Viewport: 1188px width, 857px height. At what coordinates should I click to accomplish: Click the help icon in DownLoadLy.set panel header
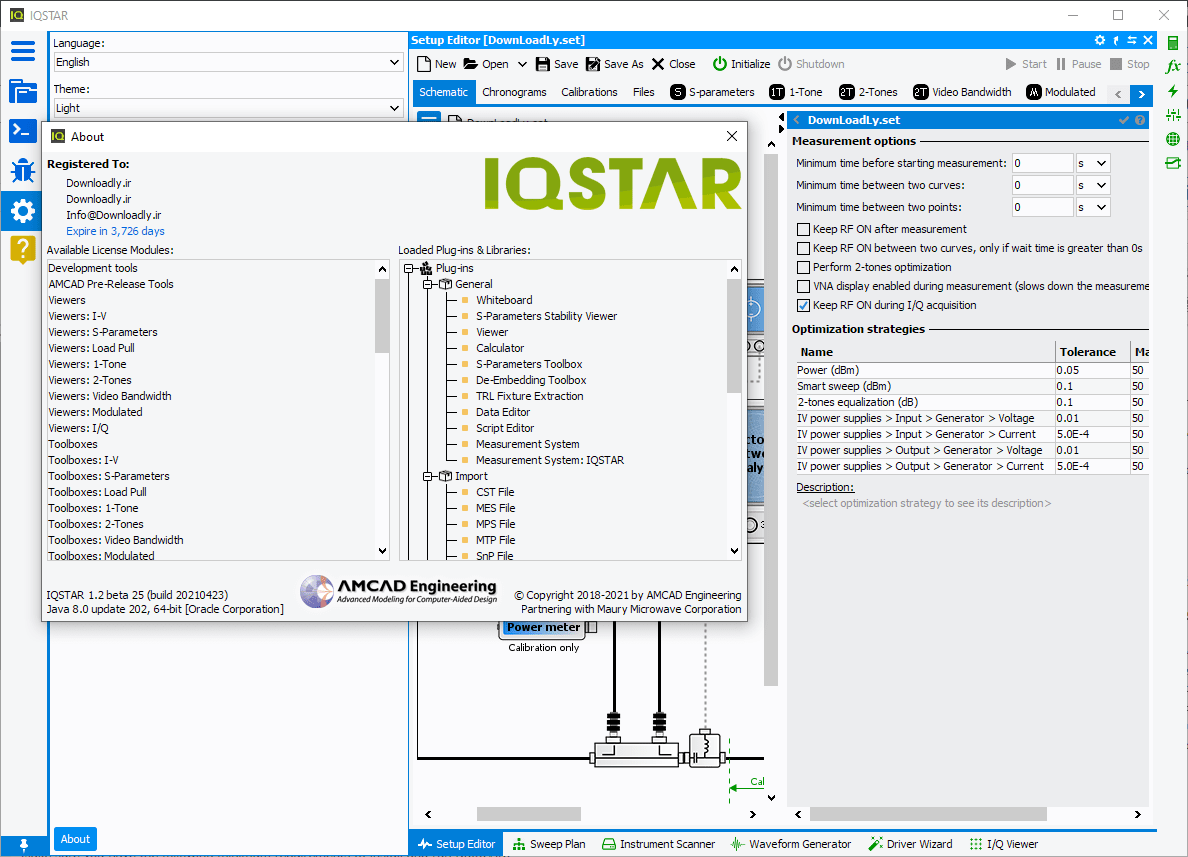pyautogui.click(x=1140, y=120)
